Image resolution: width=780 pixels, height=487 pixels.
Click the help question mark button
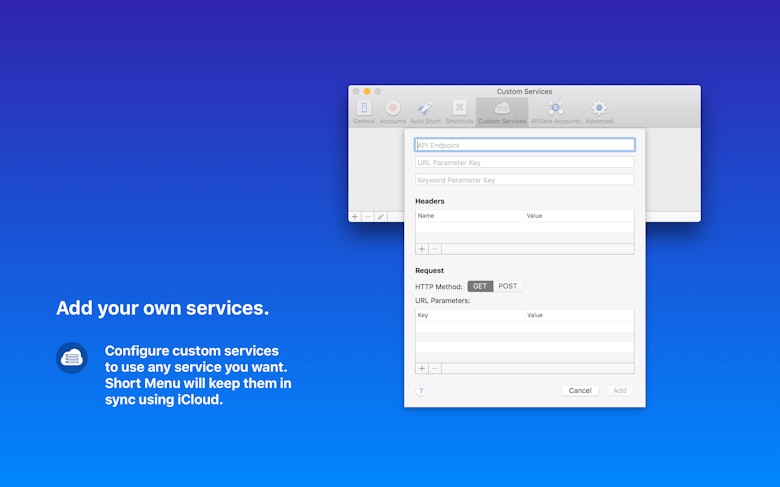[x=421, y=390]
